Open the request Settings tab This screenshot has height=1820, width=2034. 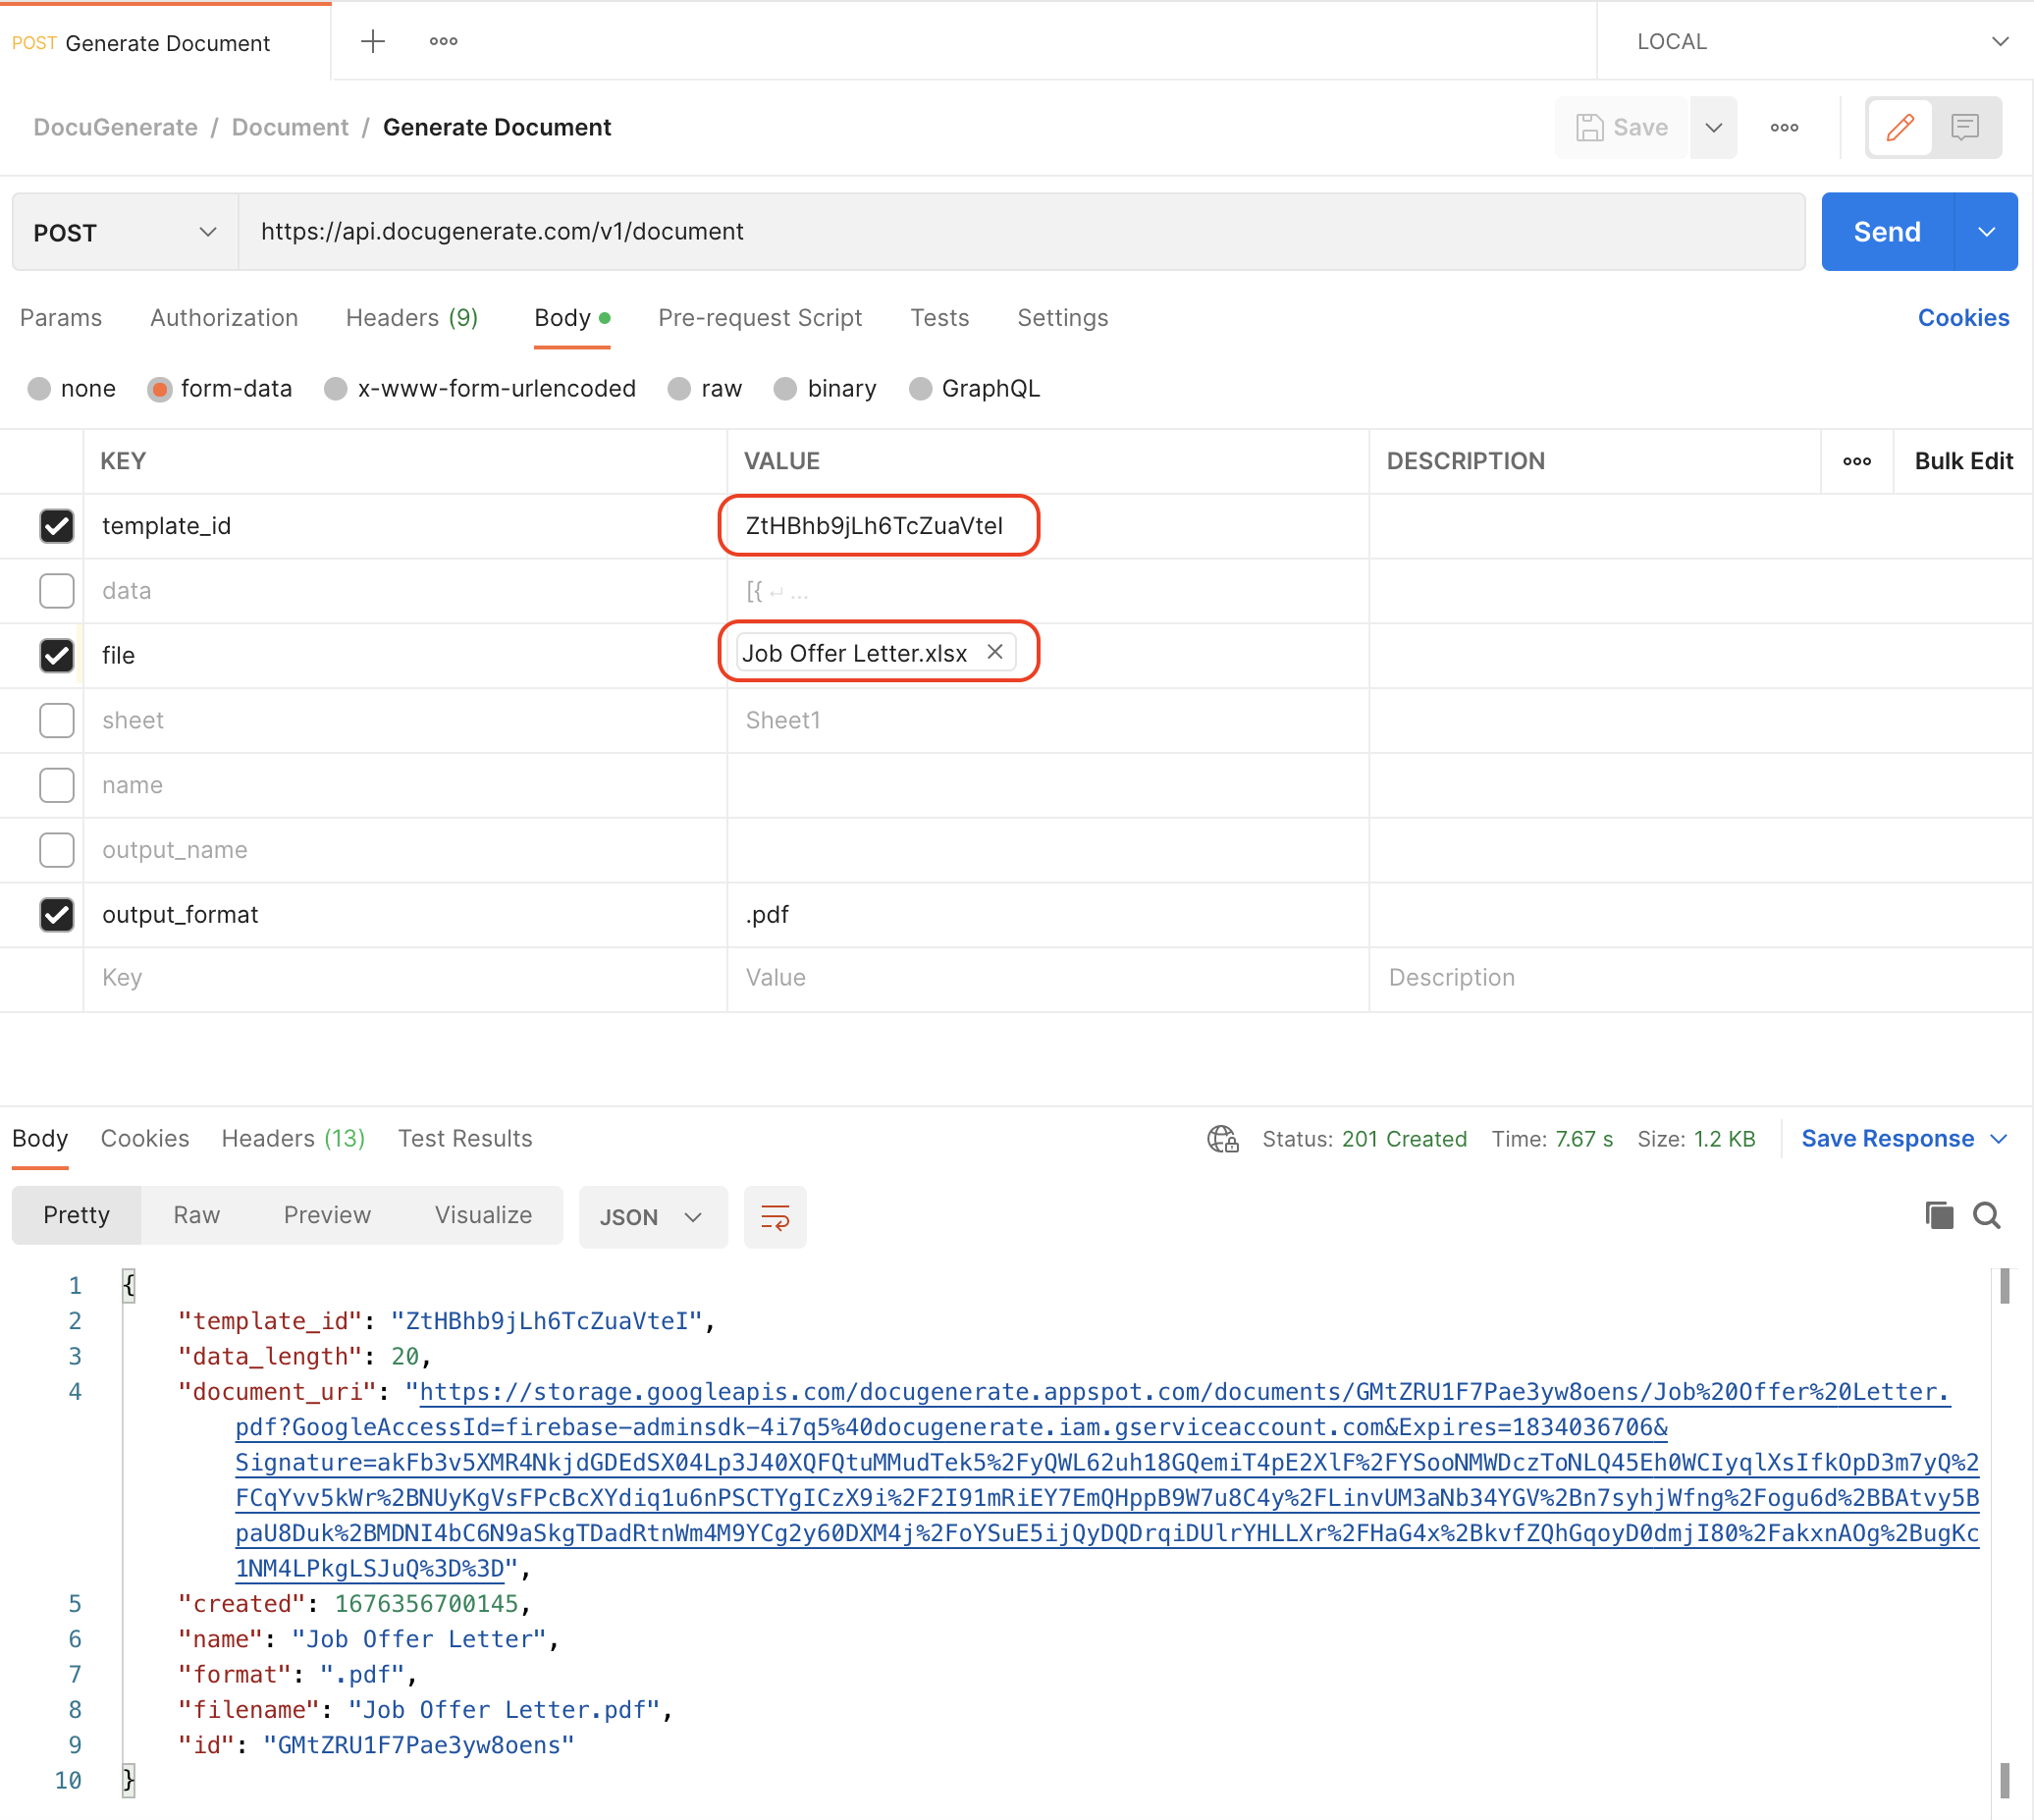pos(1062,318)
